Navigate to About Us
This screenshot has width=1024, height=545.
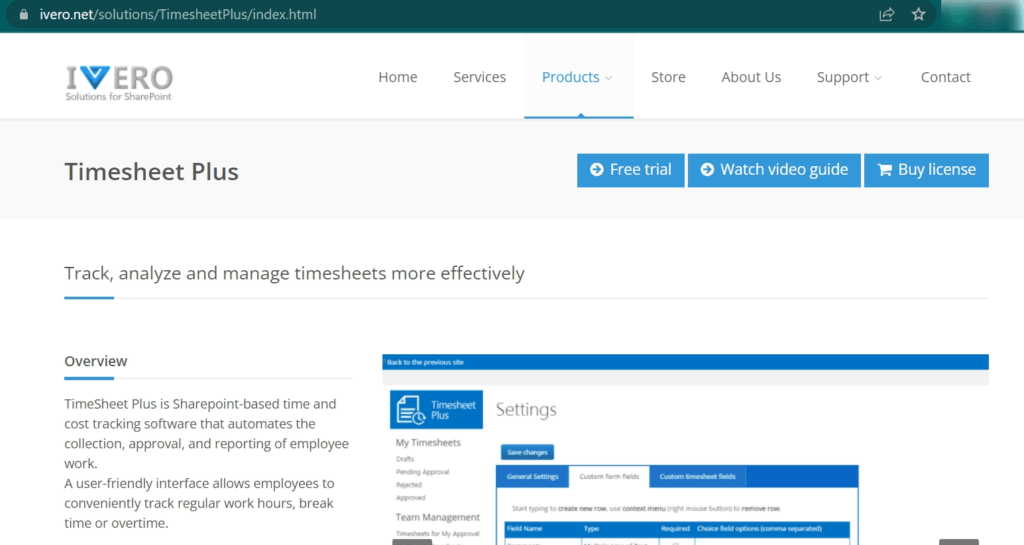click(x=751, y=77)
